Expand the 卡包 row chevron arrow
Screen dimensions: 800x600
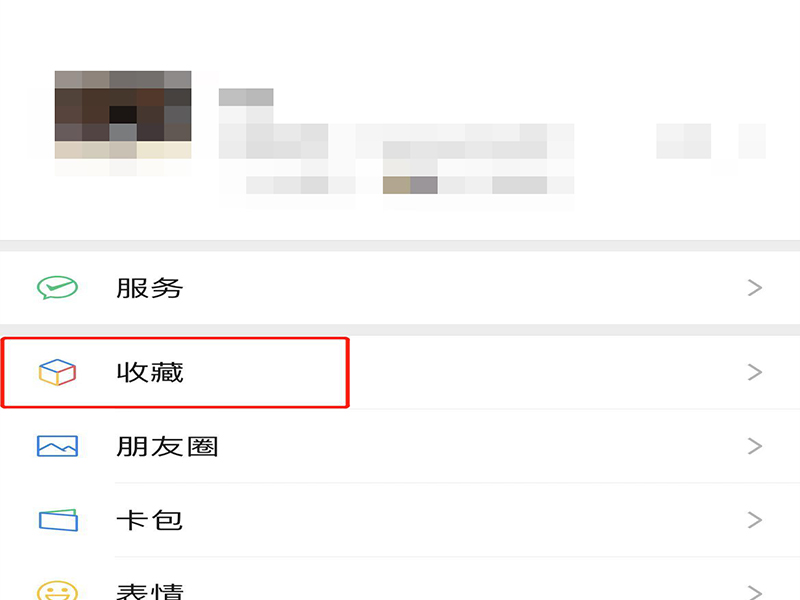coord(755,520)
